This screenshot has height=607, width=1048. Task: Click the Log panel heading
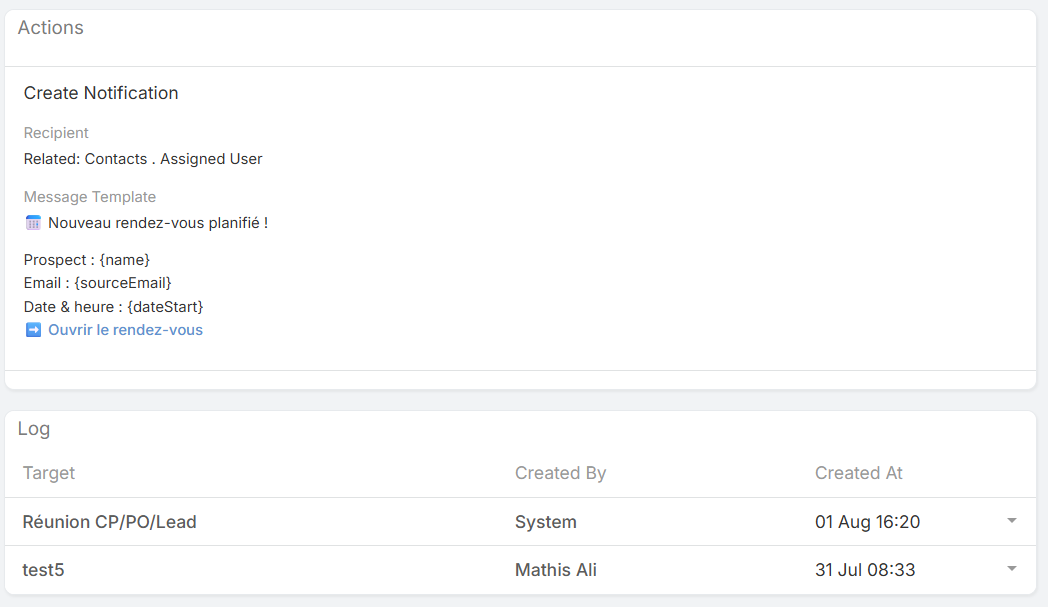34,429
